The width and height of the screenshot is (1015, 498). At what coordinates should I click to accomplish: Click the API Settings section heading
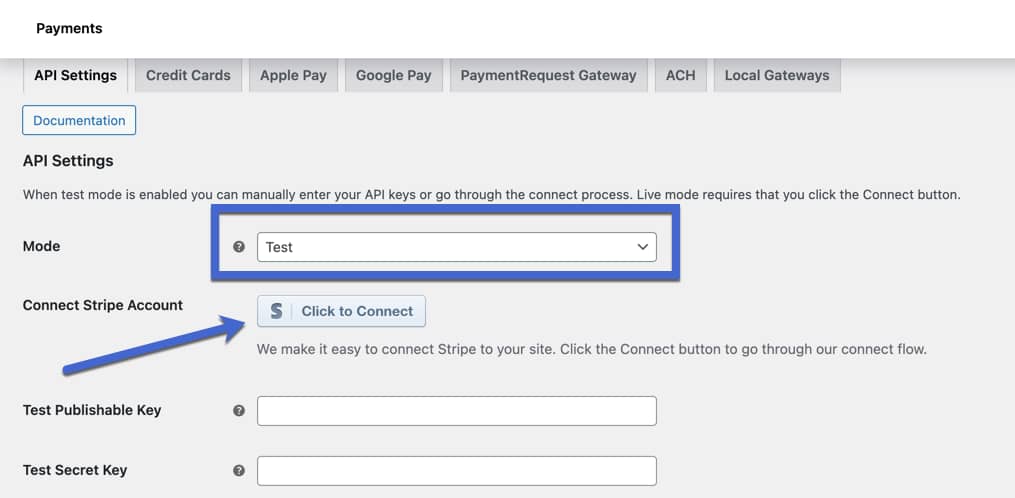pos(68,161)
